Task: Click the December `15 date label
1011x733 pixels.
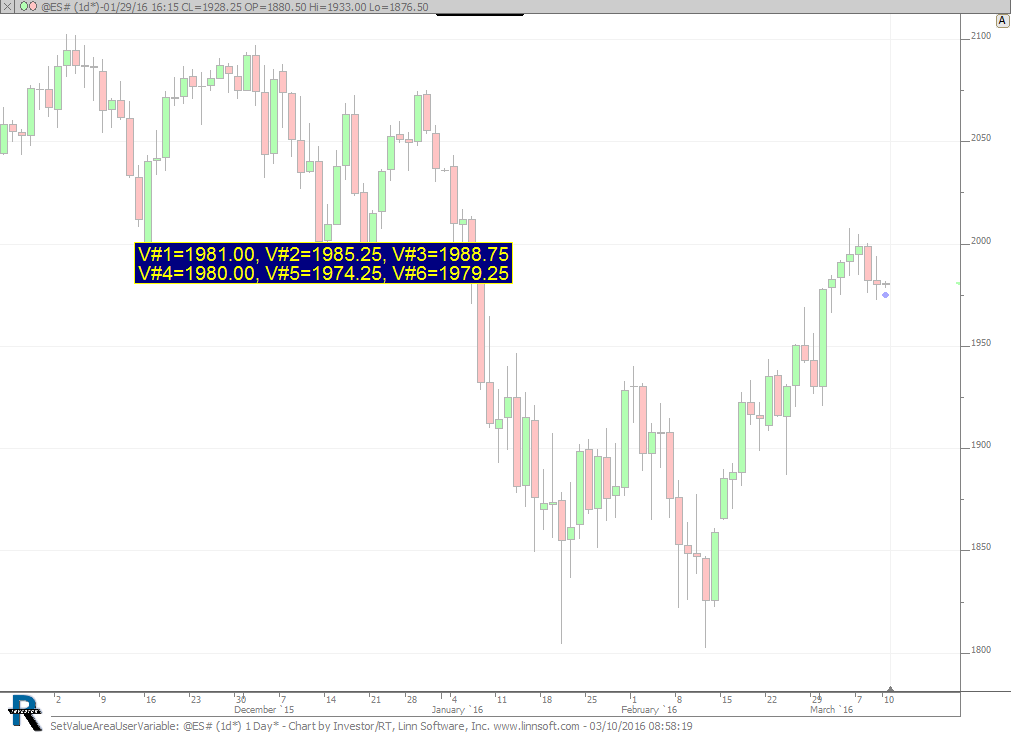Action: pos(264,710)
